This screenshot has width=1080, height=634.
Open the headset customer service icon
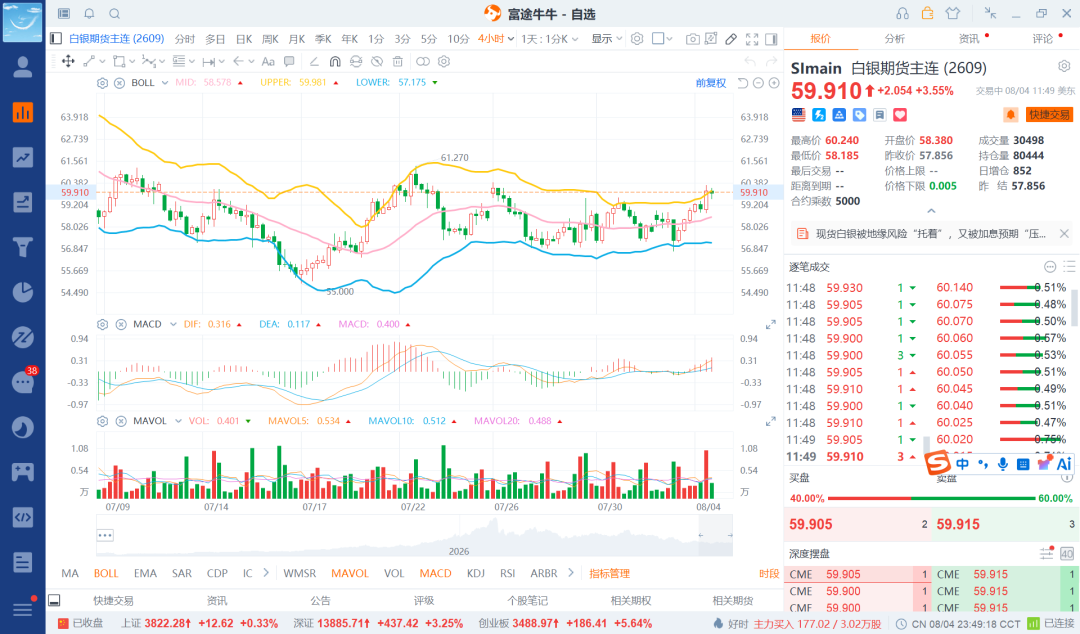pyautogui.click(x=902, y=14)
